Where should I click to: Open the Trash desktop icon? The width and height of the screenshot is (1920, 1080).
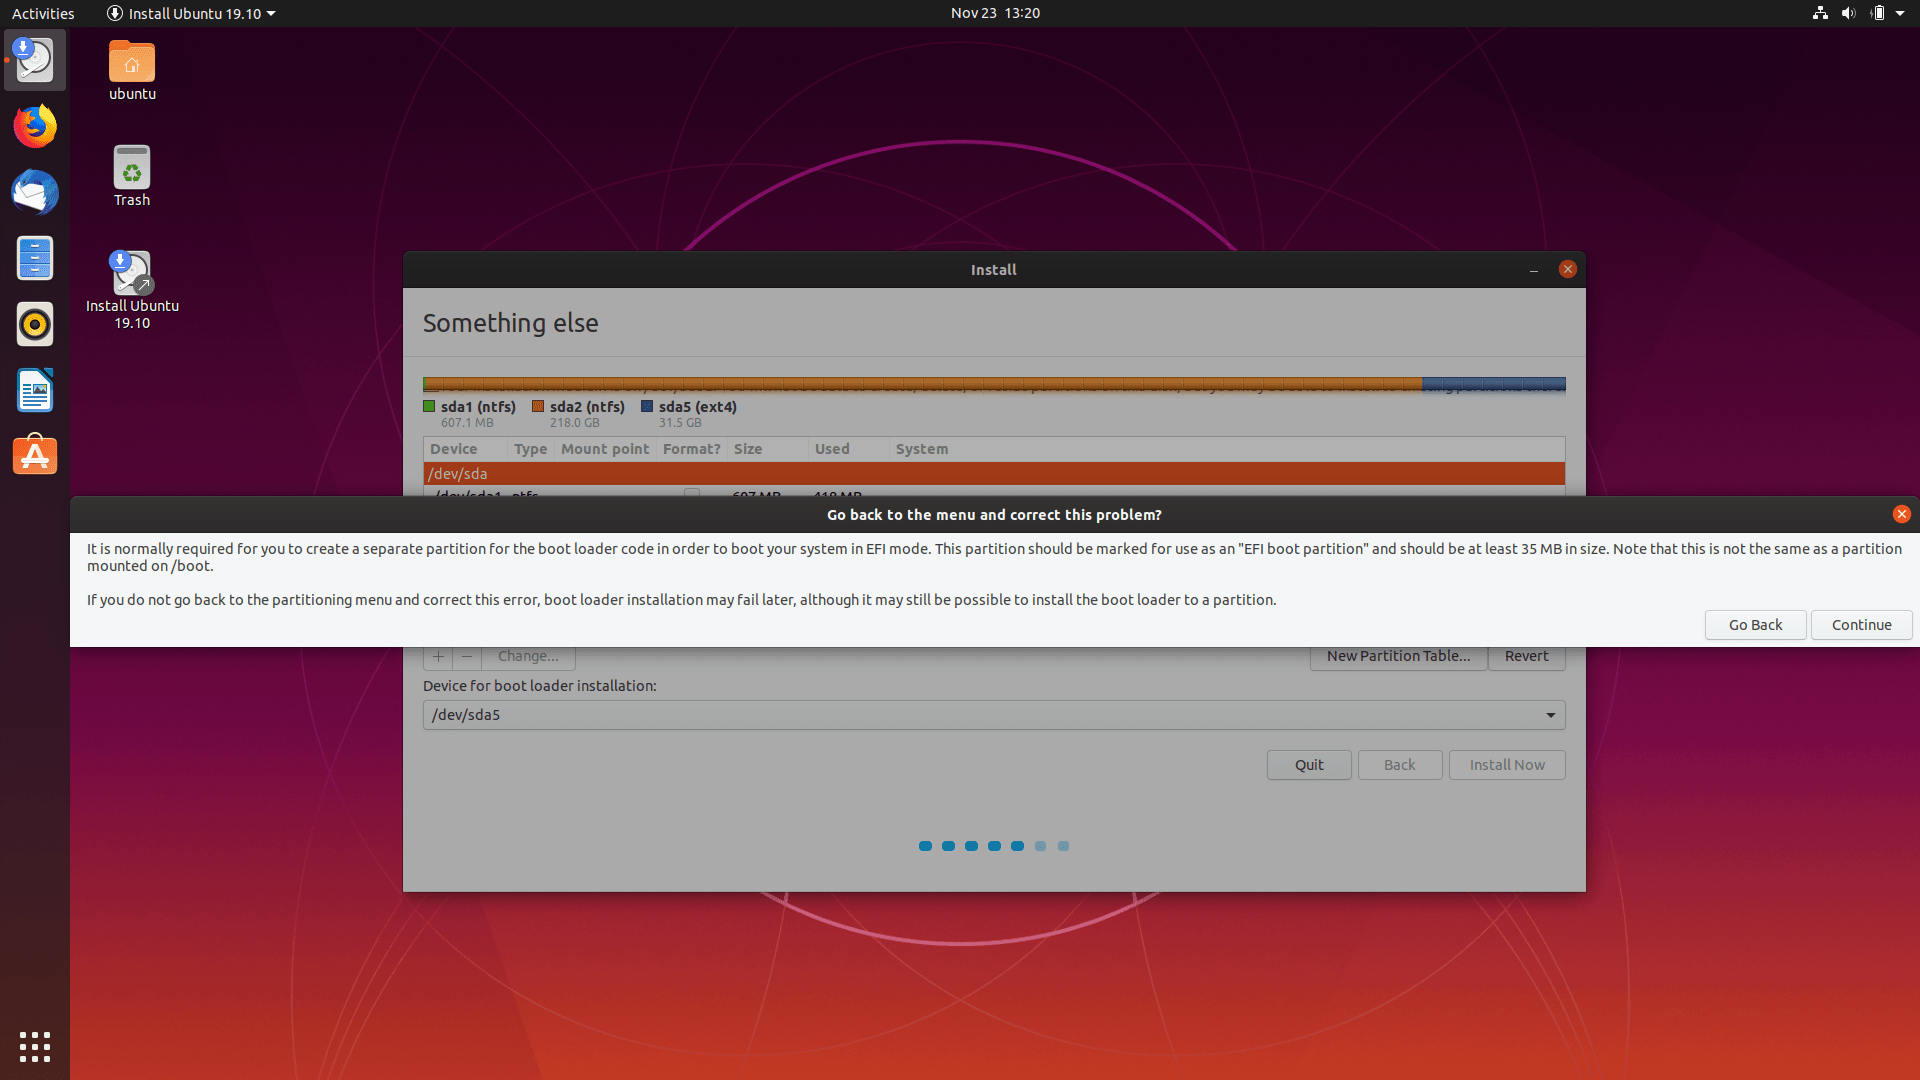pyautogui.click(x=132, y=176)
